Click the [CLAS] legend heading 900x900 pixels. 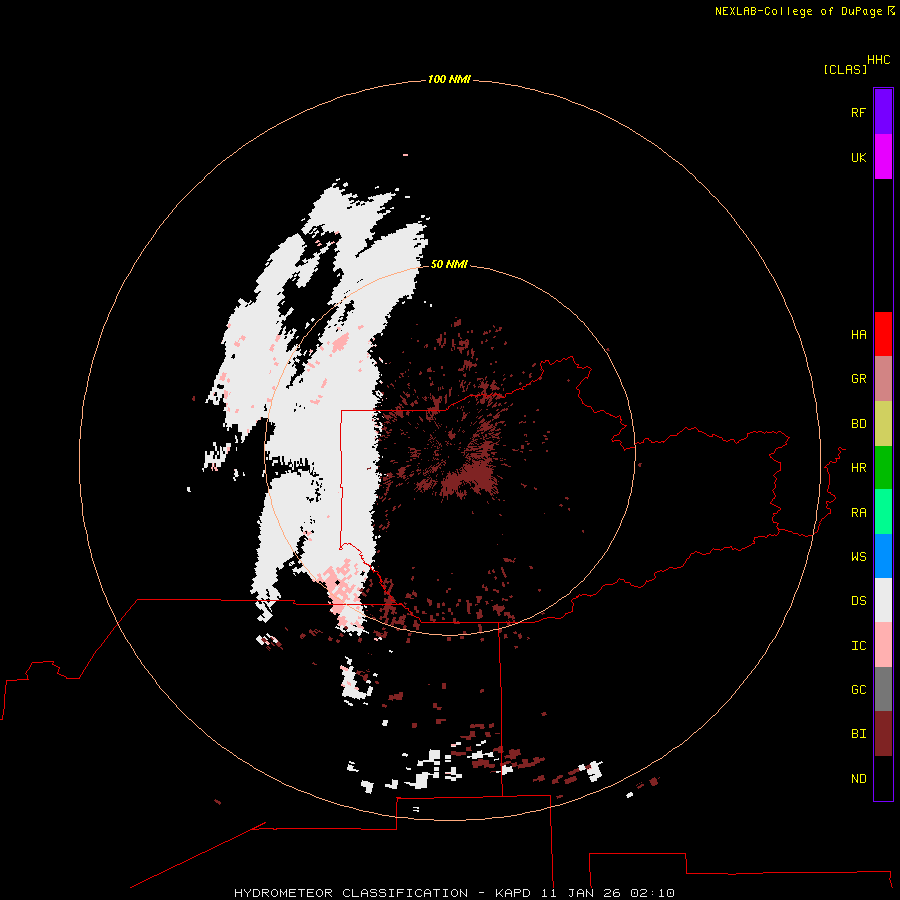(x=845, y=69)
